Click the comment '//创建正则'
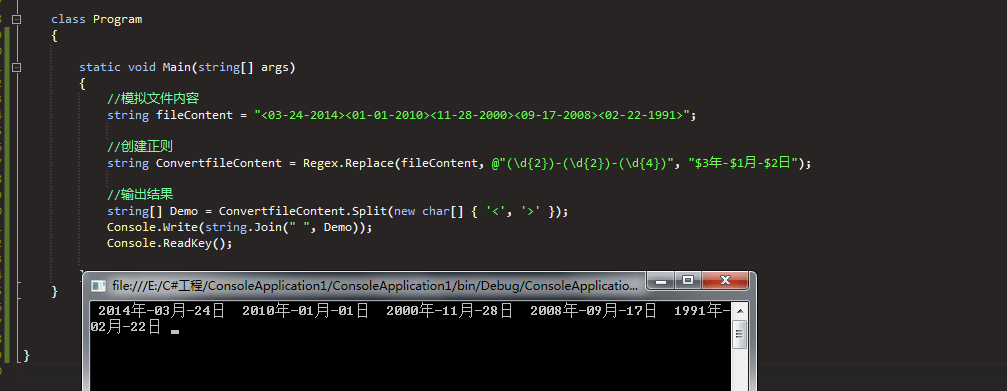This screenshot has width=1007, height=391. click(x=139, y=147)
